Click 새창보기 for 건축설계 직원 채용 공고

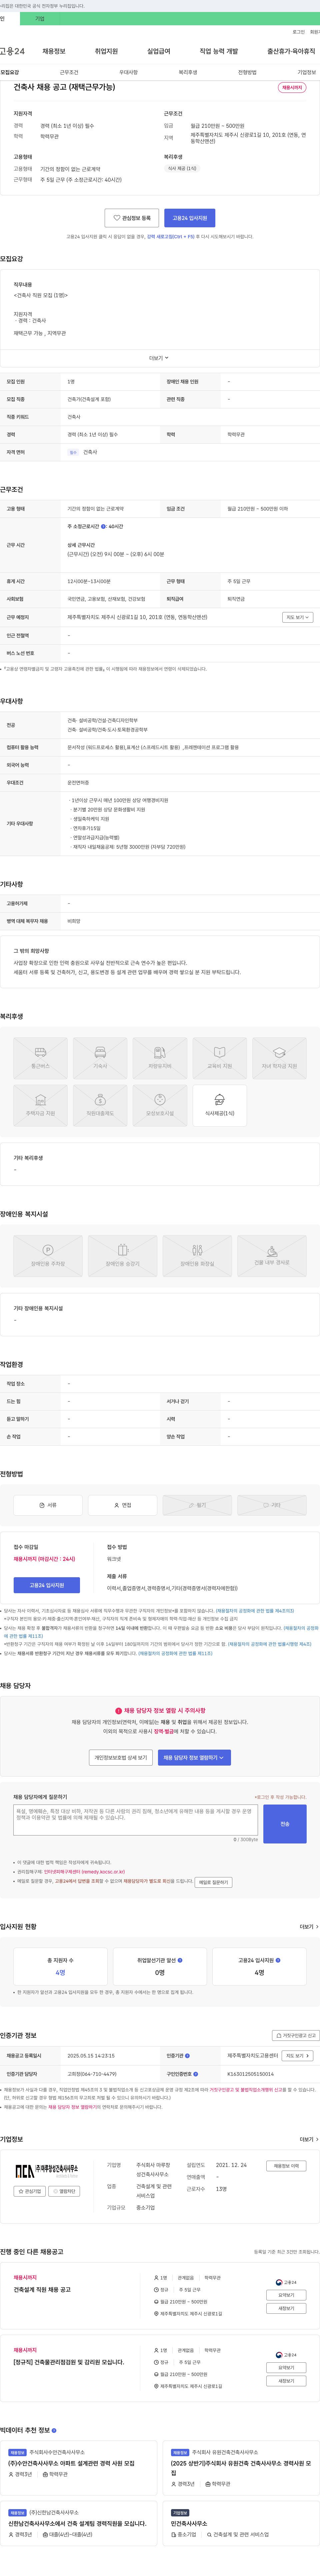(286, 2308)
